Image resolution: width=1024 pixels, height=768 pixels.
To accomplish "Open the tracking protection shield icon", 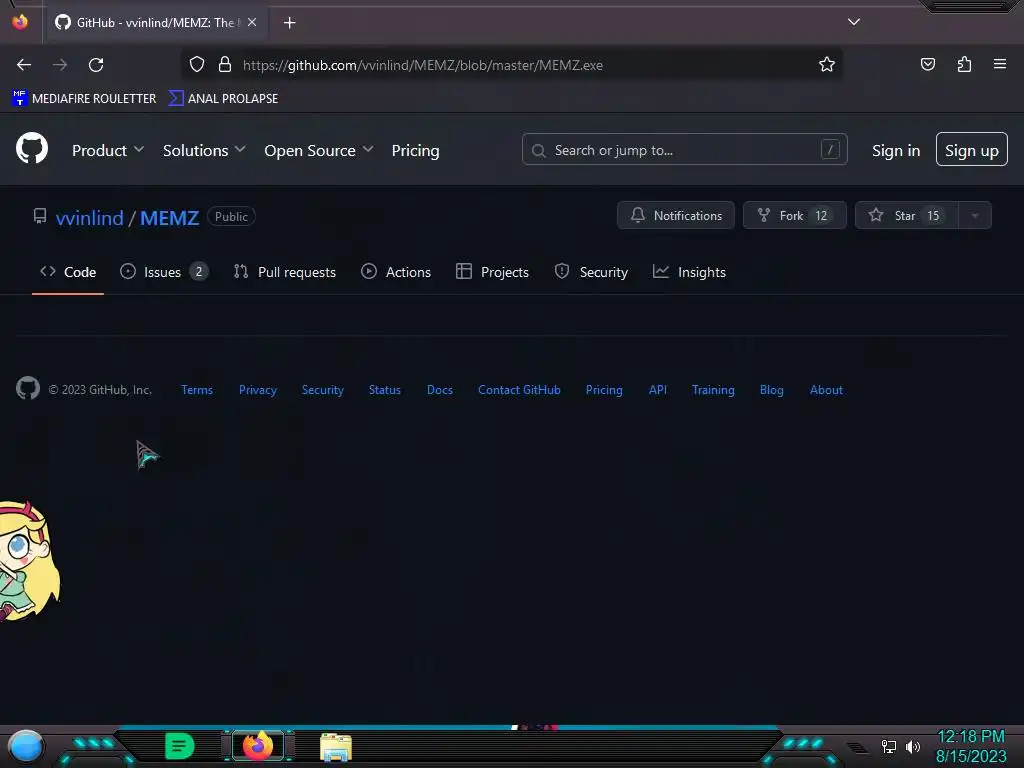I will tap(197, 65).
